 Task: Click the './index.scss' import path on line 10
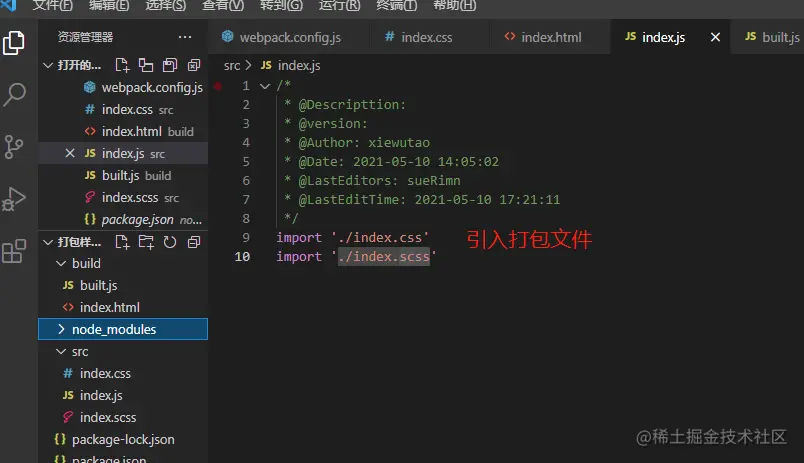[384, 256]
